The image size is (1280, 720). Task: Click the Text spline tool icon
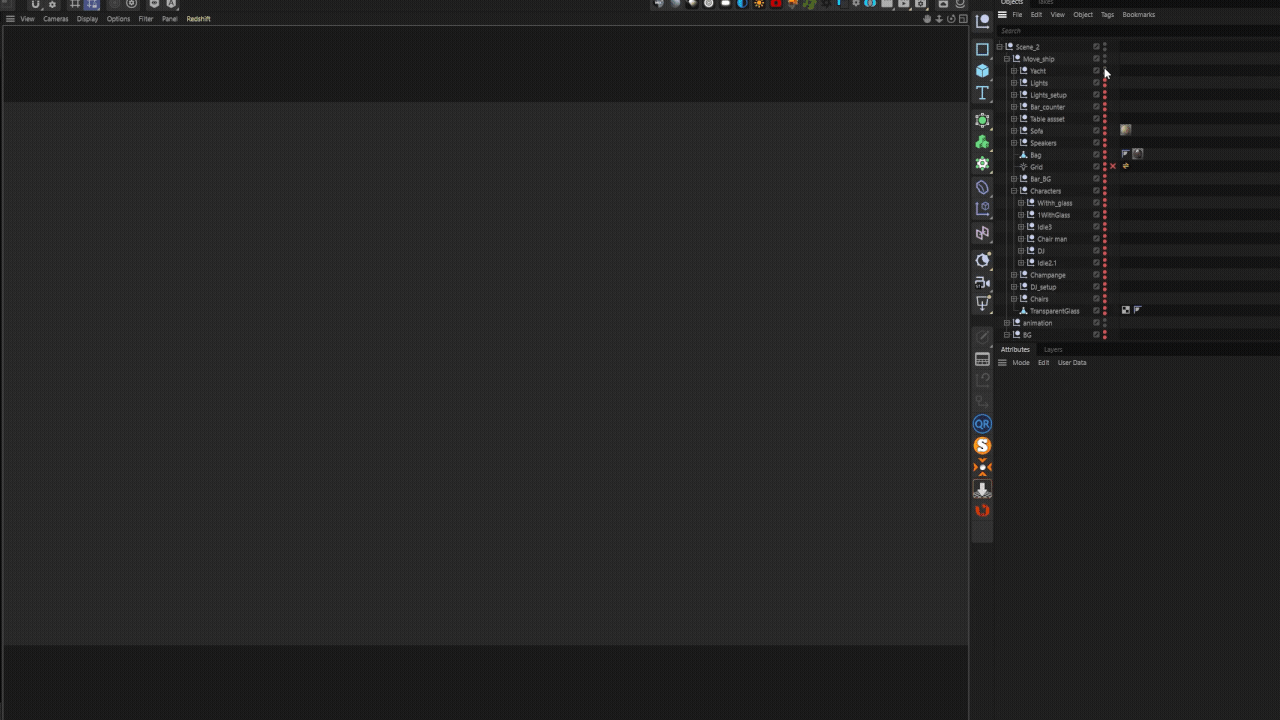(x=982, y=93)
